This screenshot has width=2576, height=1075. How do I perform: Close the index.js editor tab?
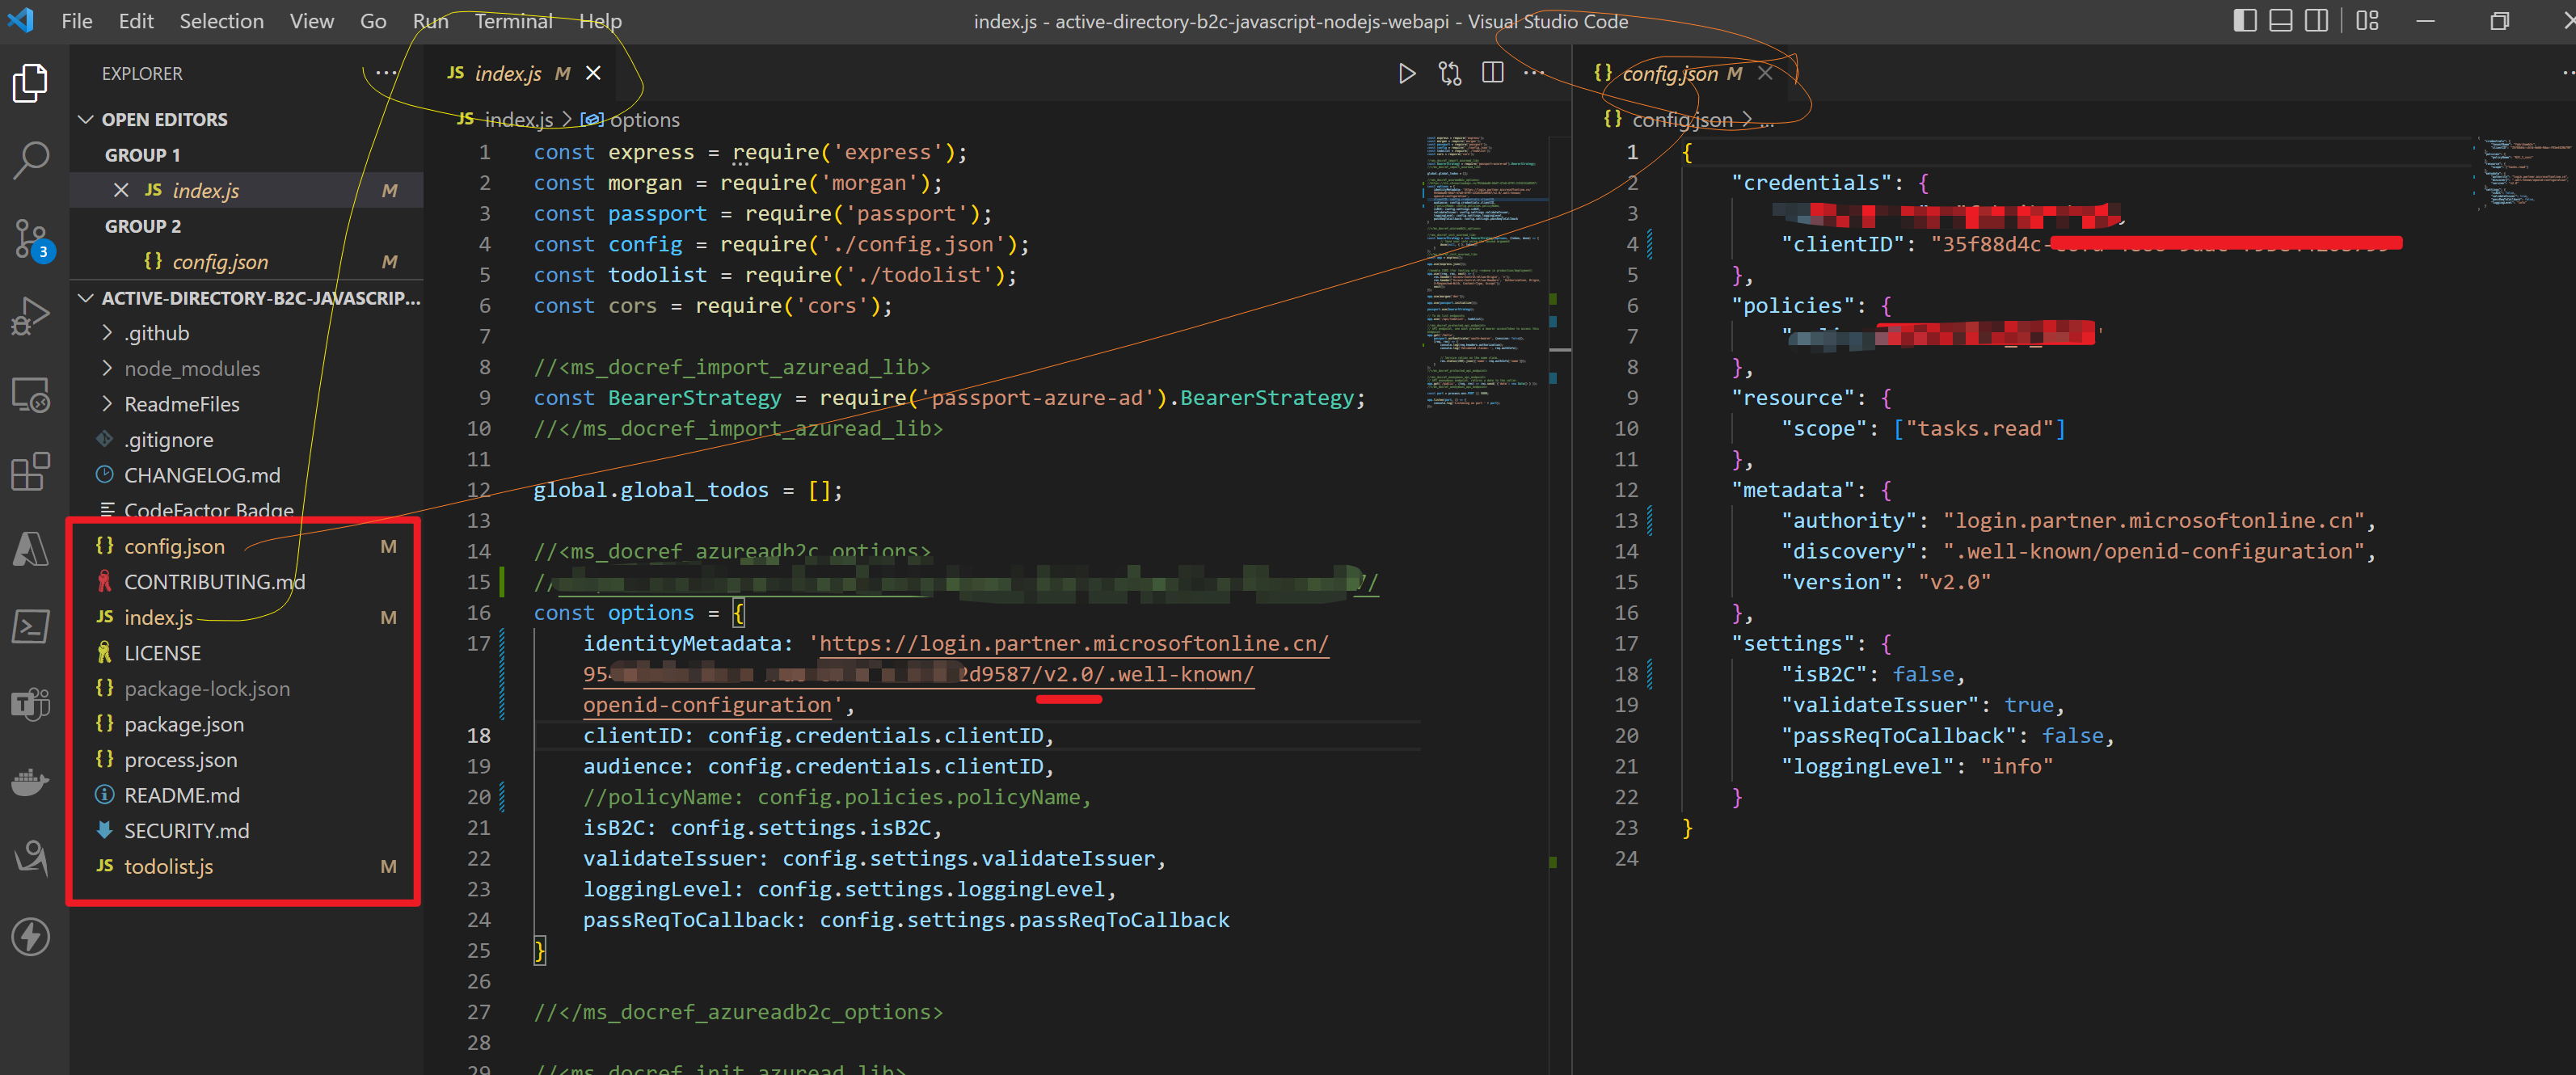tap(593, 73)
